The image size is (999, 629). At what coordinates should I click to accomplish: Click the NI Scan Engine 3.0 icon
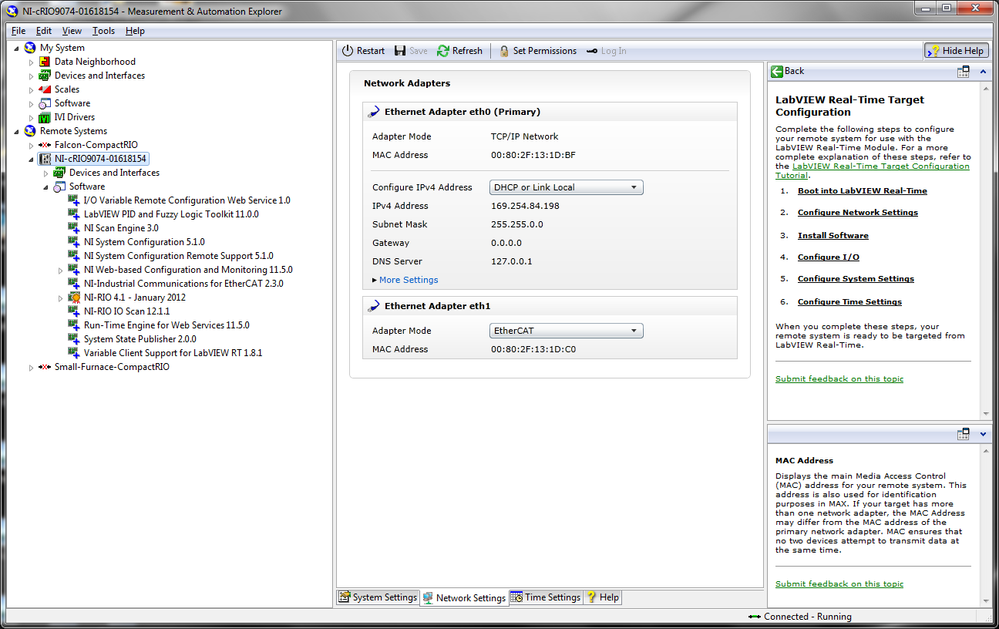(x=74, y=228)
